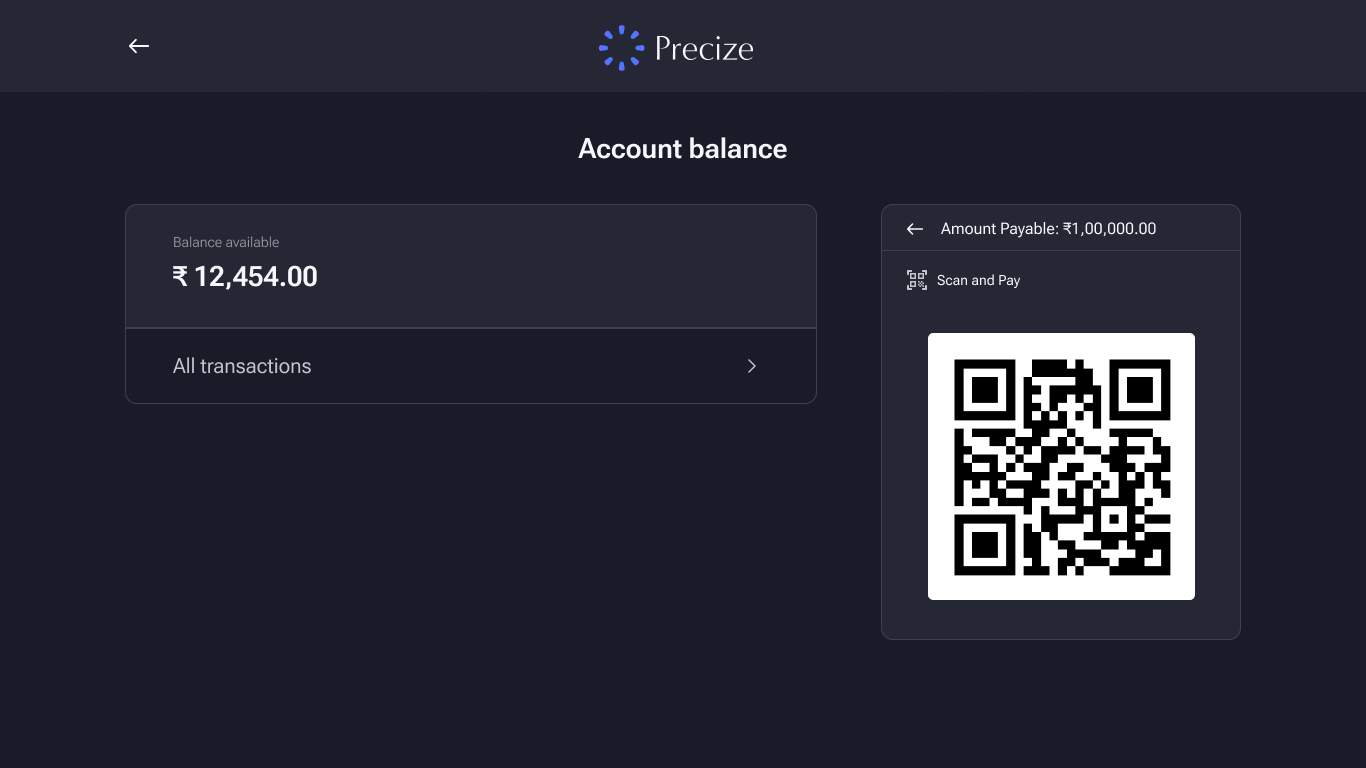Click the Precize wordmark text
1366x768 pixels.
[704, 48]
